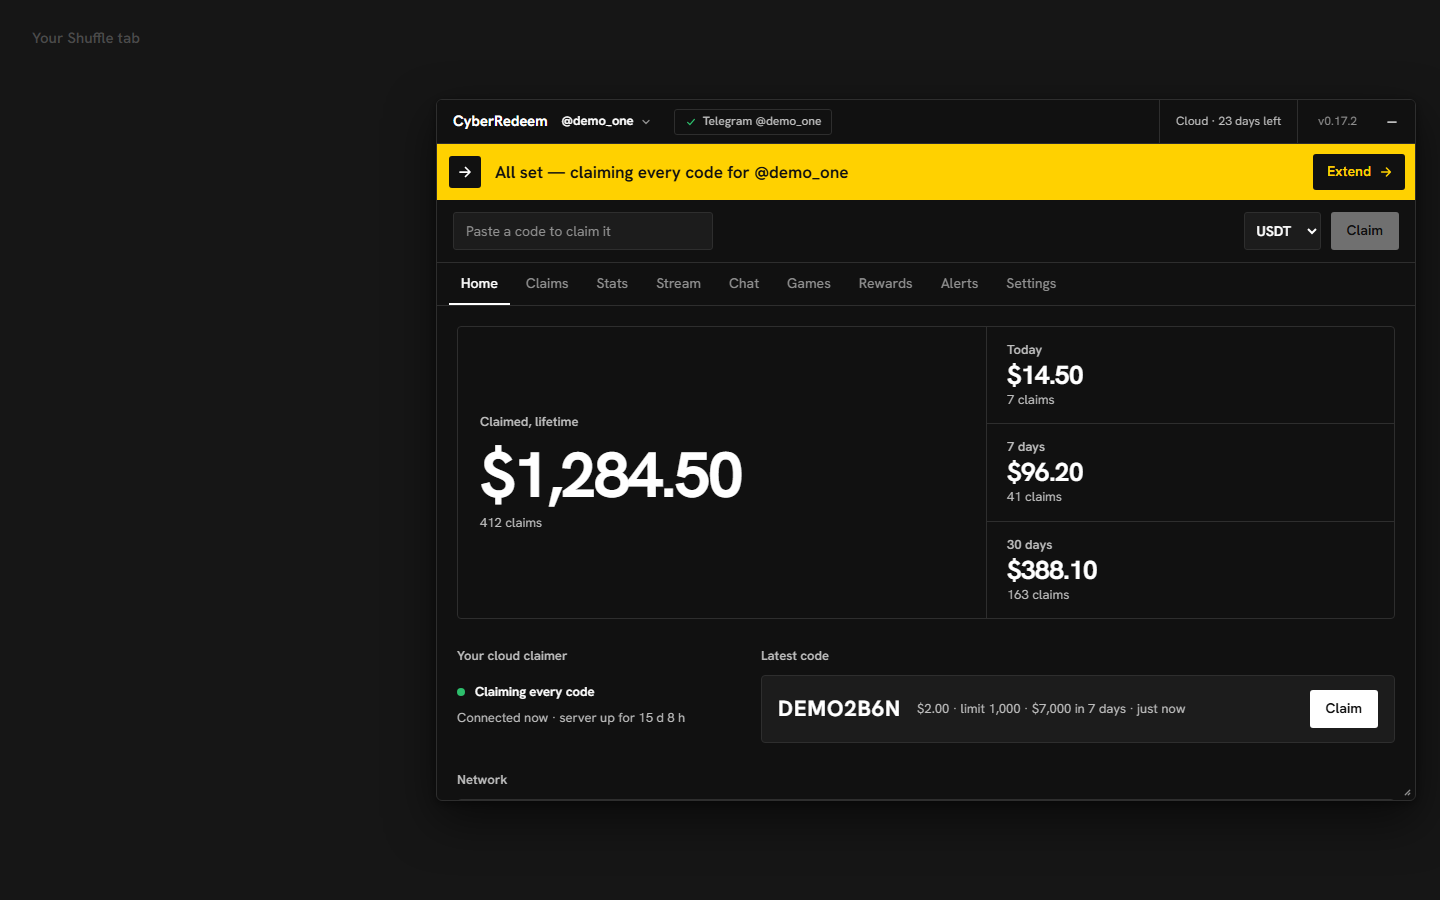Go to the Settings tab

click(1031, 284)
